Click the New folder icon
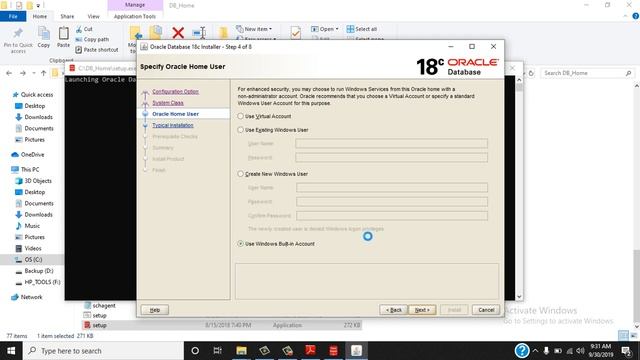 click(x=223, y=32)
